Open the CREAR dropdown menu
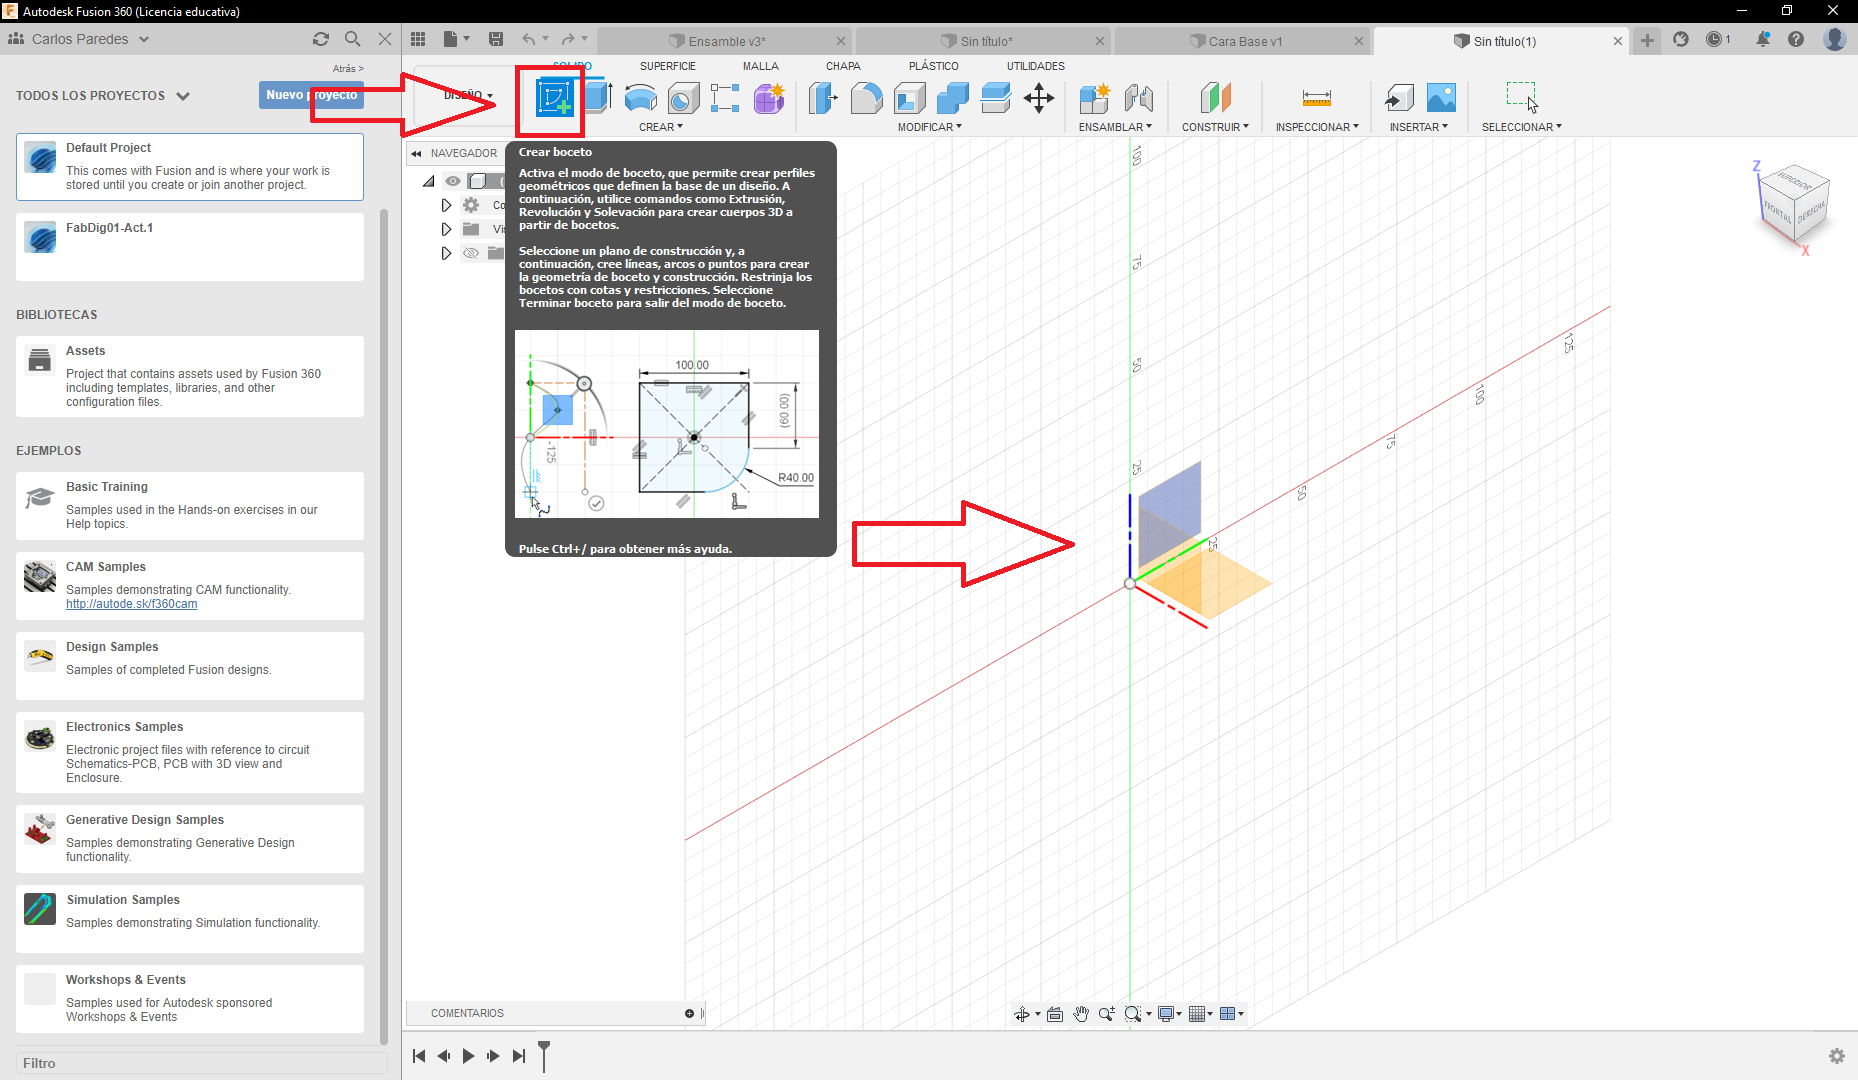This screenshot has width=1858, height=1080. coord(661,127)
